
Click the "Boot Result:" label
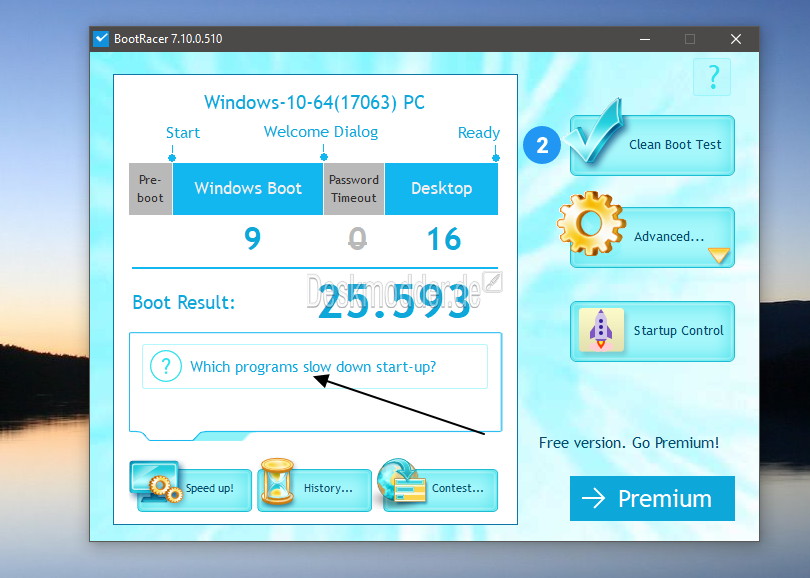coord(183,302)
